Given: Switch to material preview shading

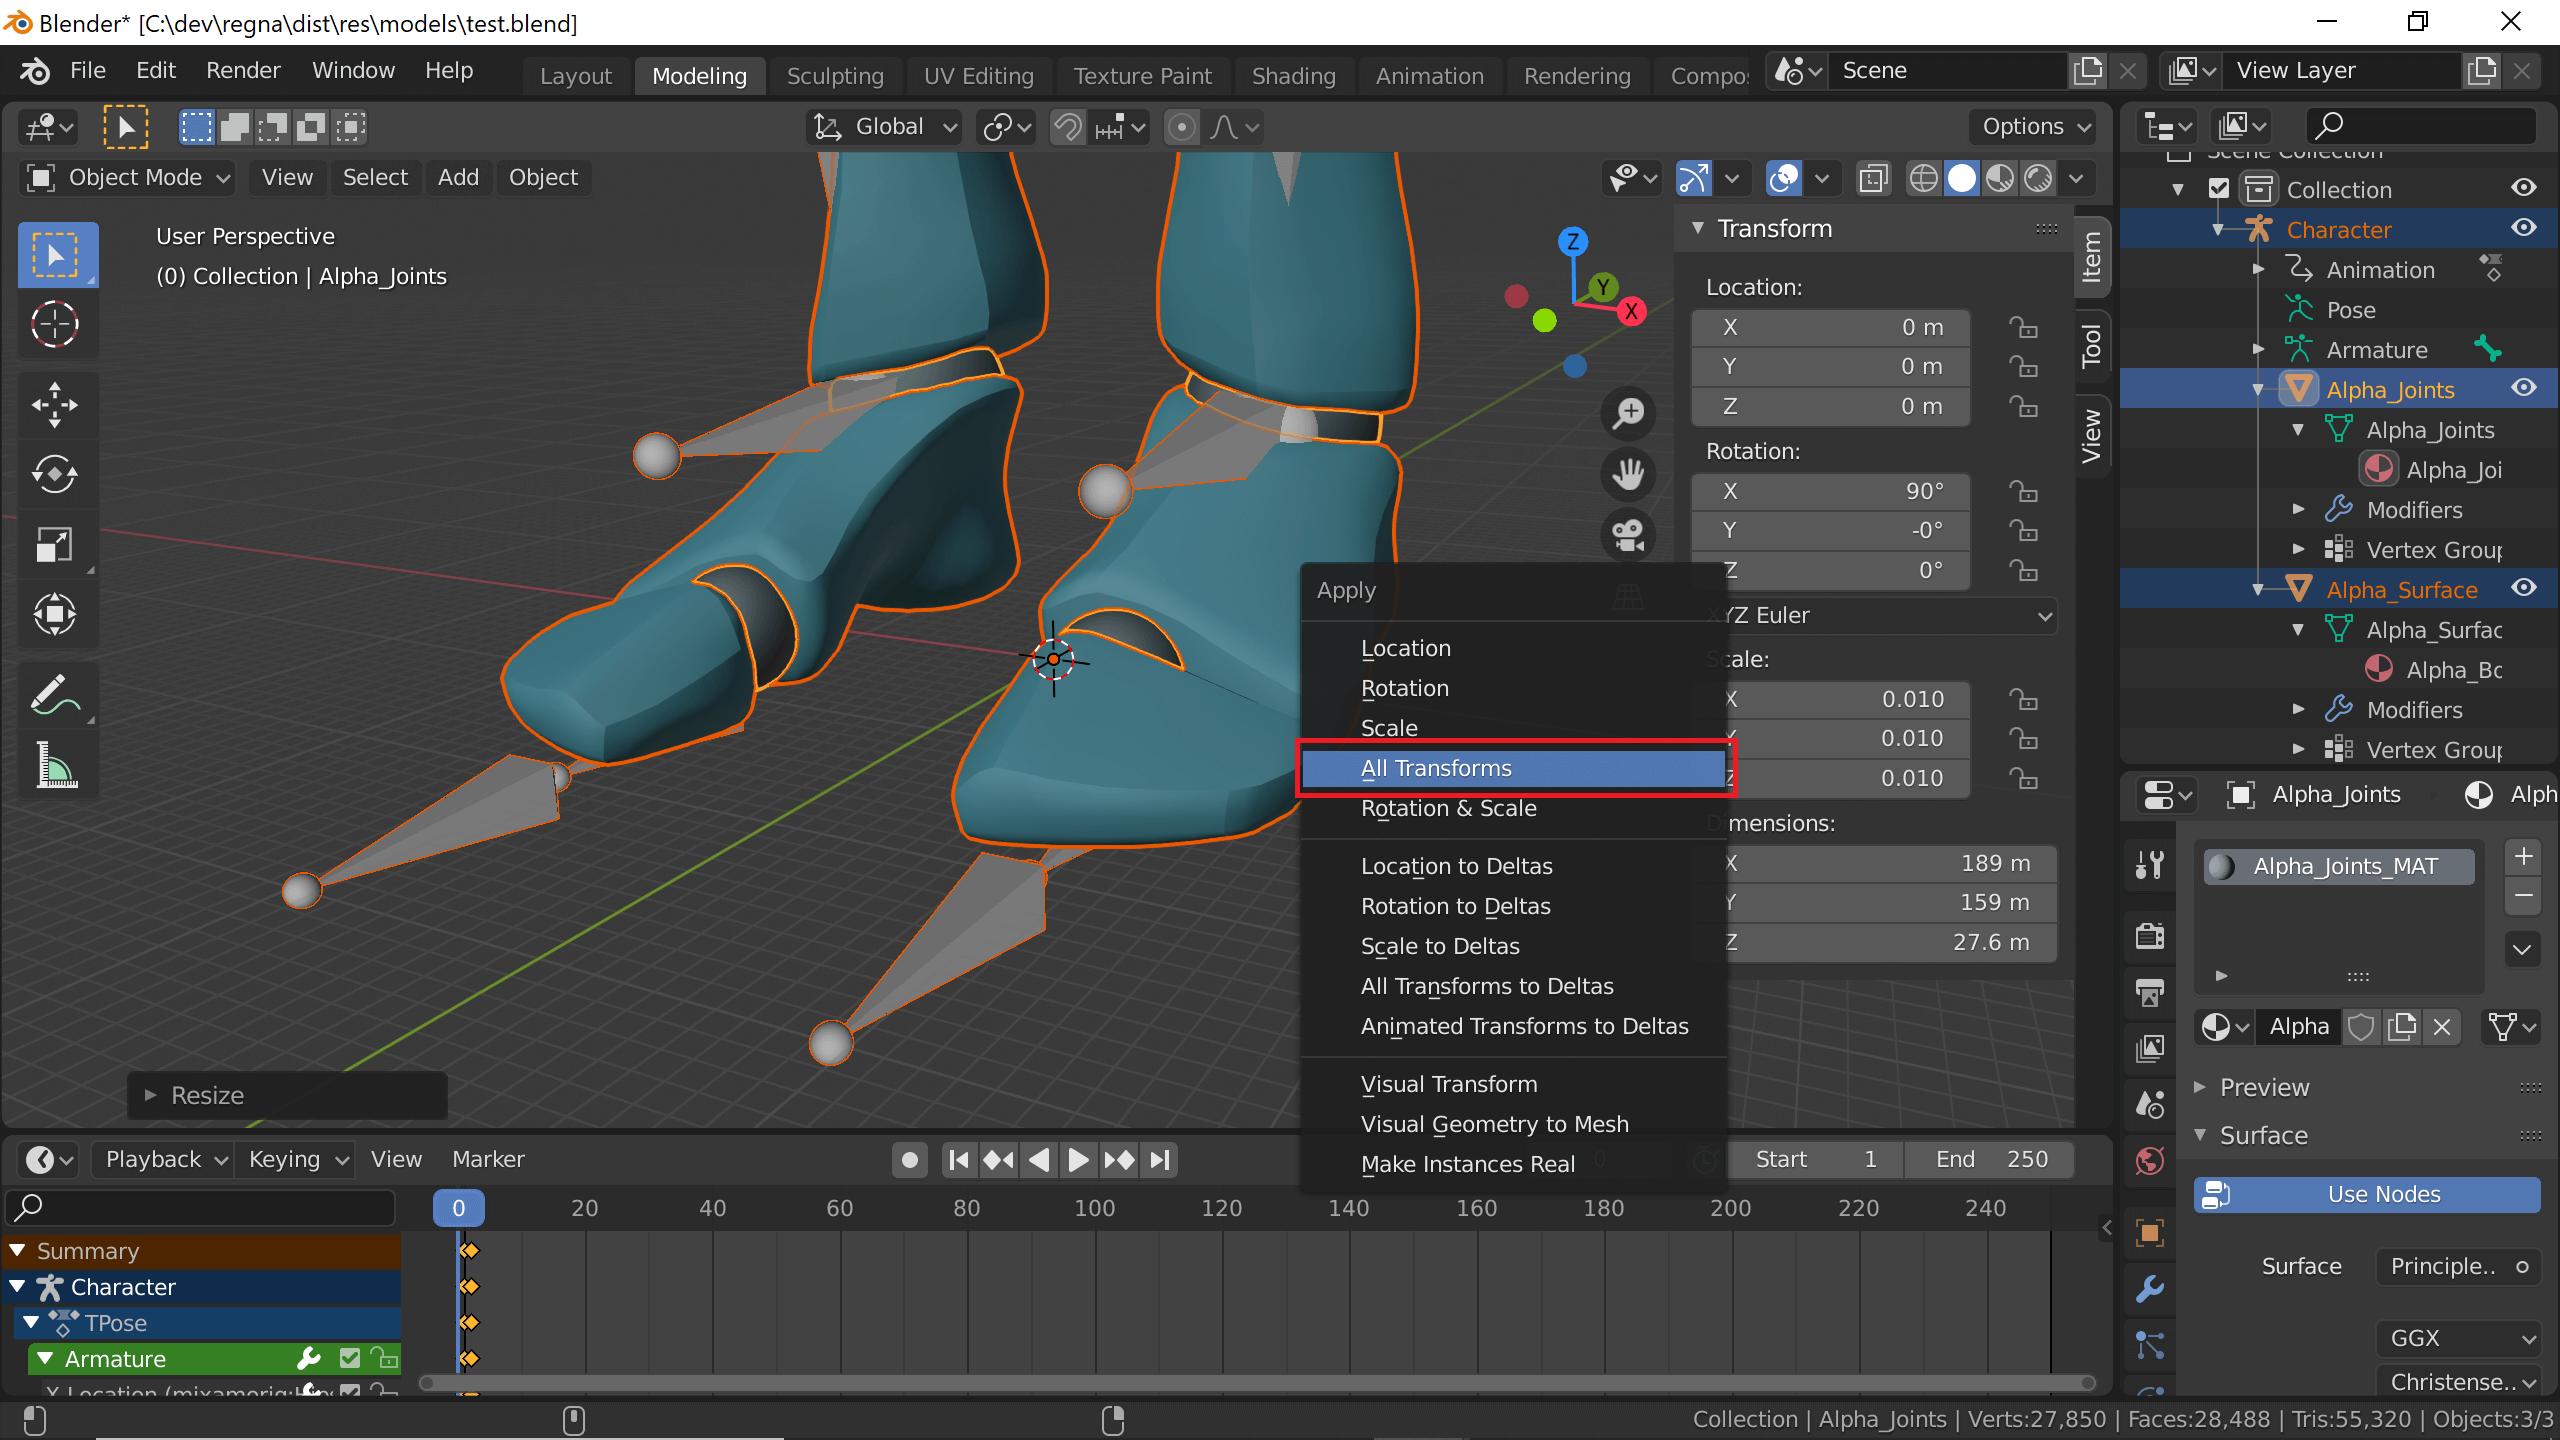Looking at the screenshot, I should [1999, 179].
